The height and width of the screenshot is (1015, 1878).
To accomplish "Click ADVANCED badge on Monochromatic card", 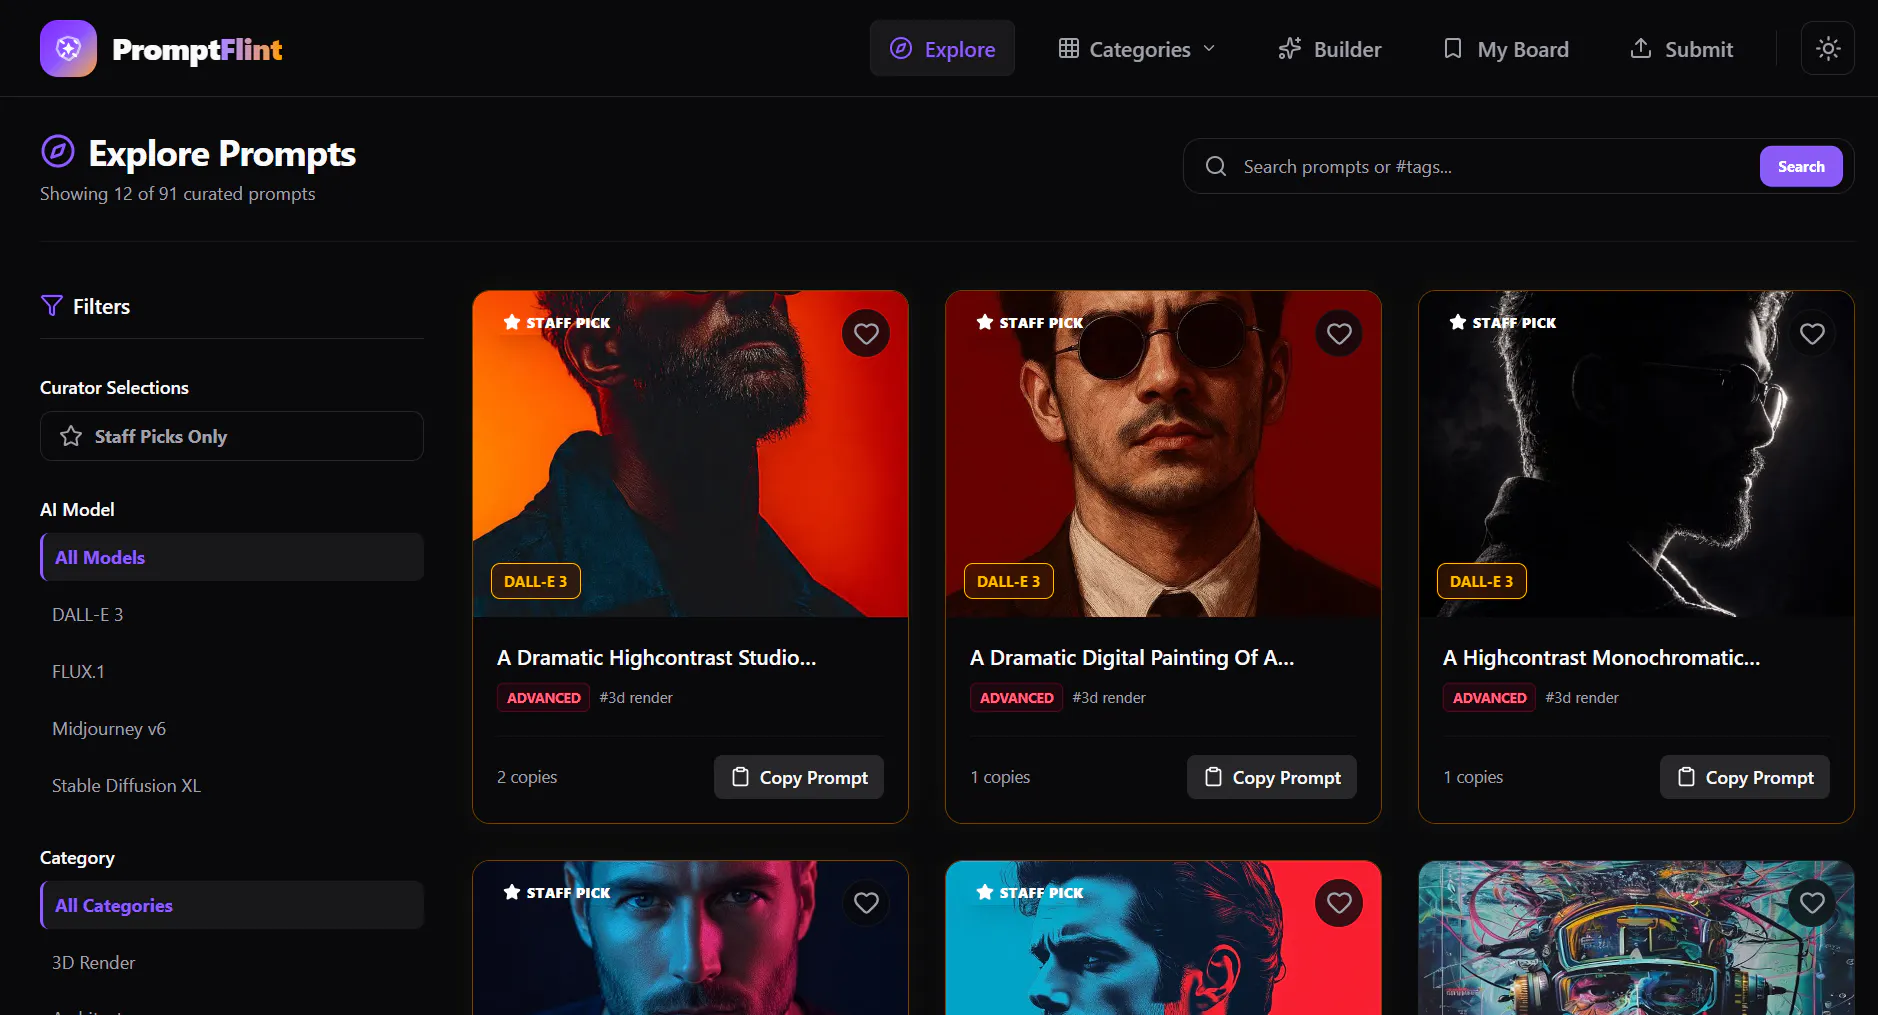I will [x=1490, y=697].
